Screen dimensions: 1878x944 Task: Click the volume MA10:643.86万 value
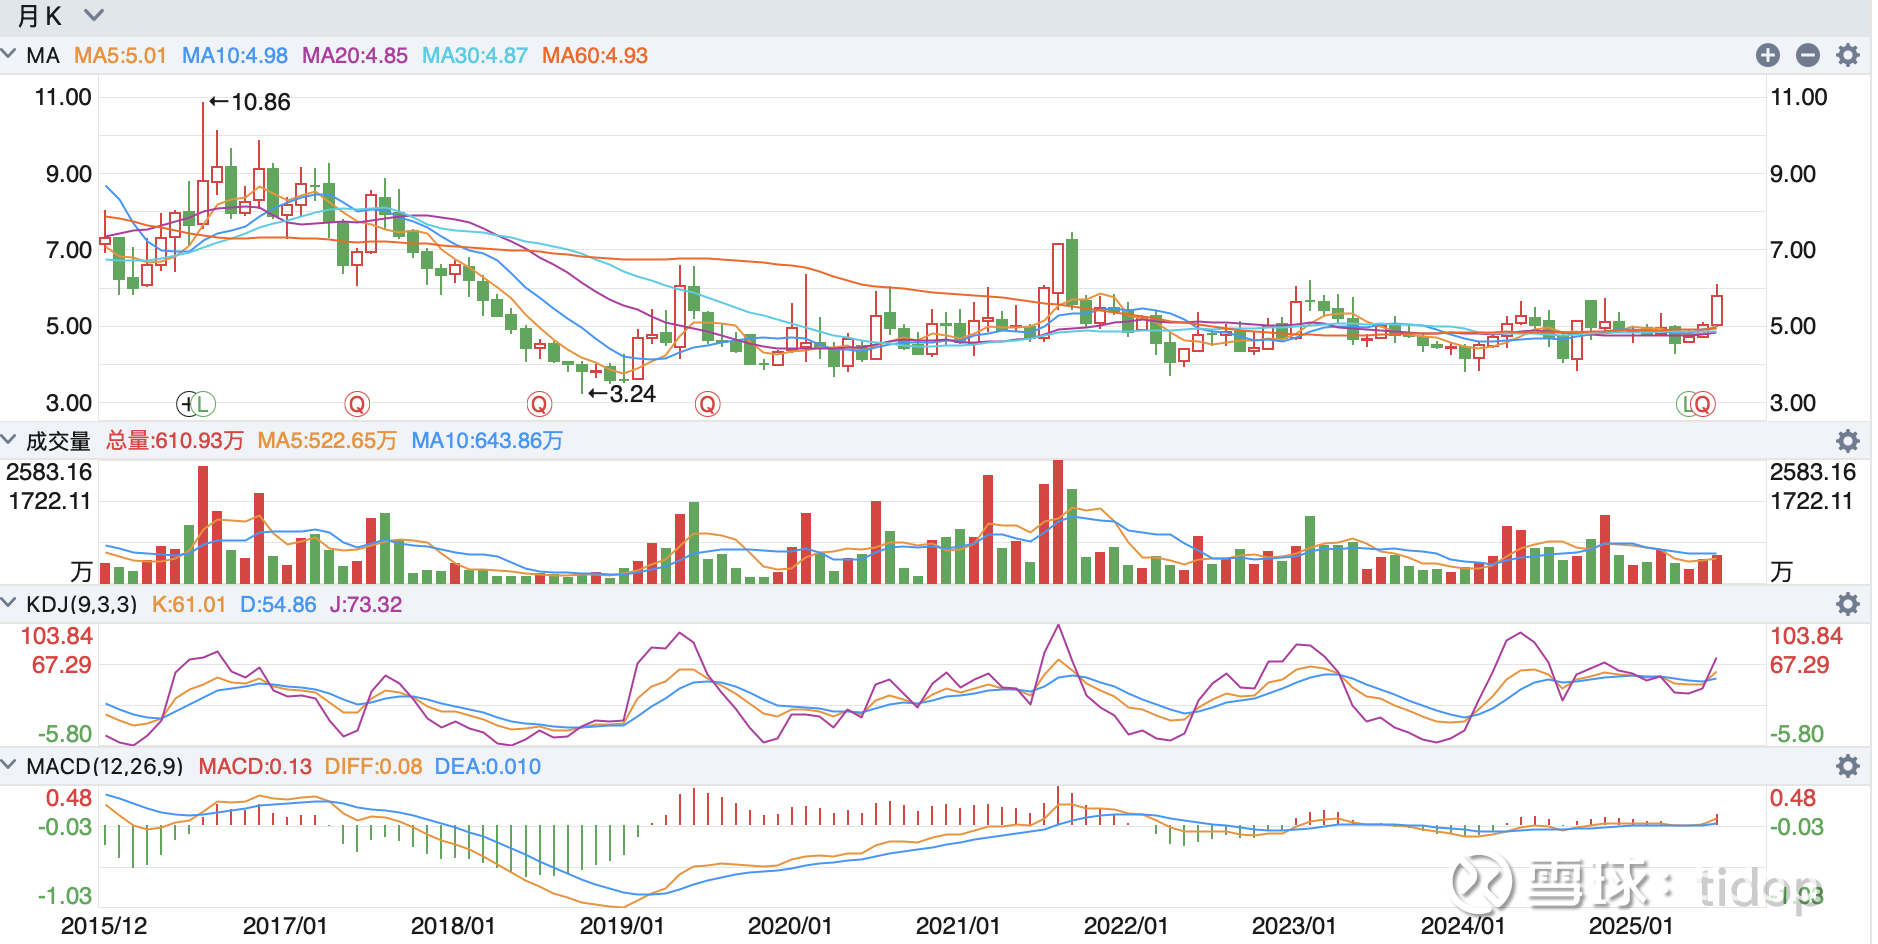(x=487, y=441)
